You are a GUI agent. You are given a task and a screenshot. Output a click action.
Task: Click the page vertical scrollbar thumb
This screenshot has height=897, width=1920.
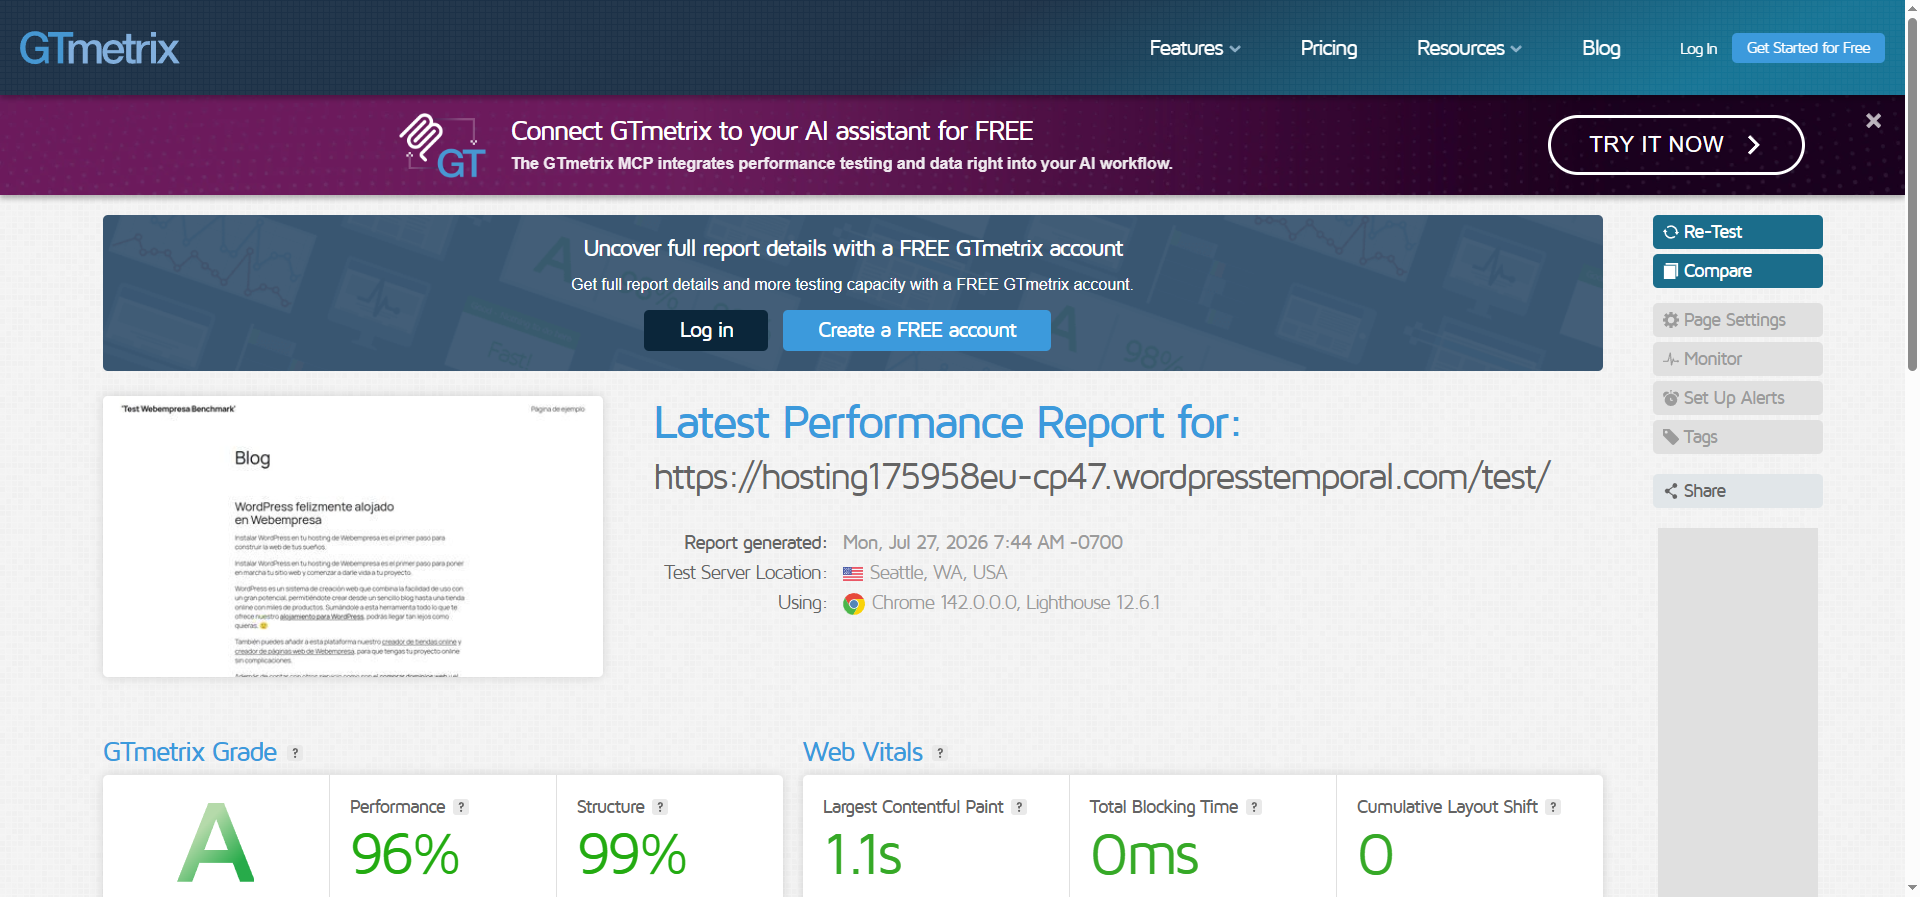coord(1912,193)
